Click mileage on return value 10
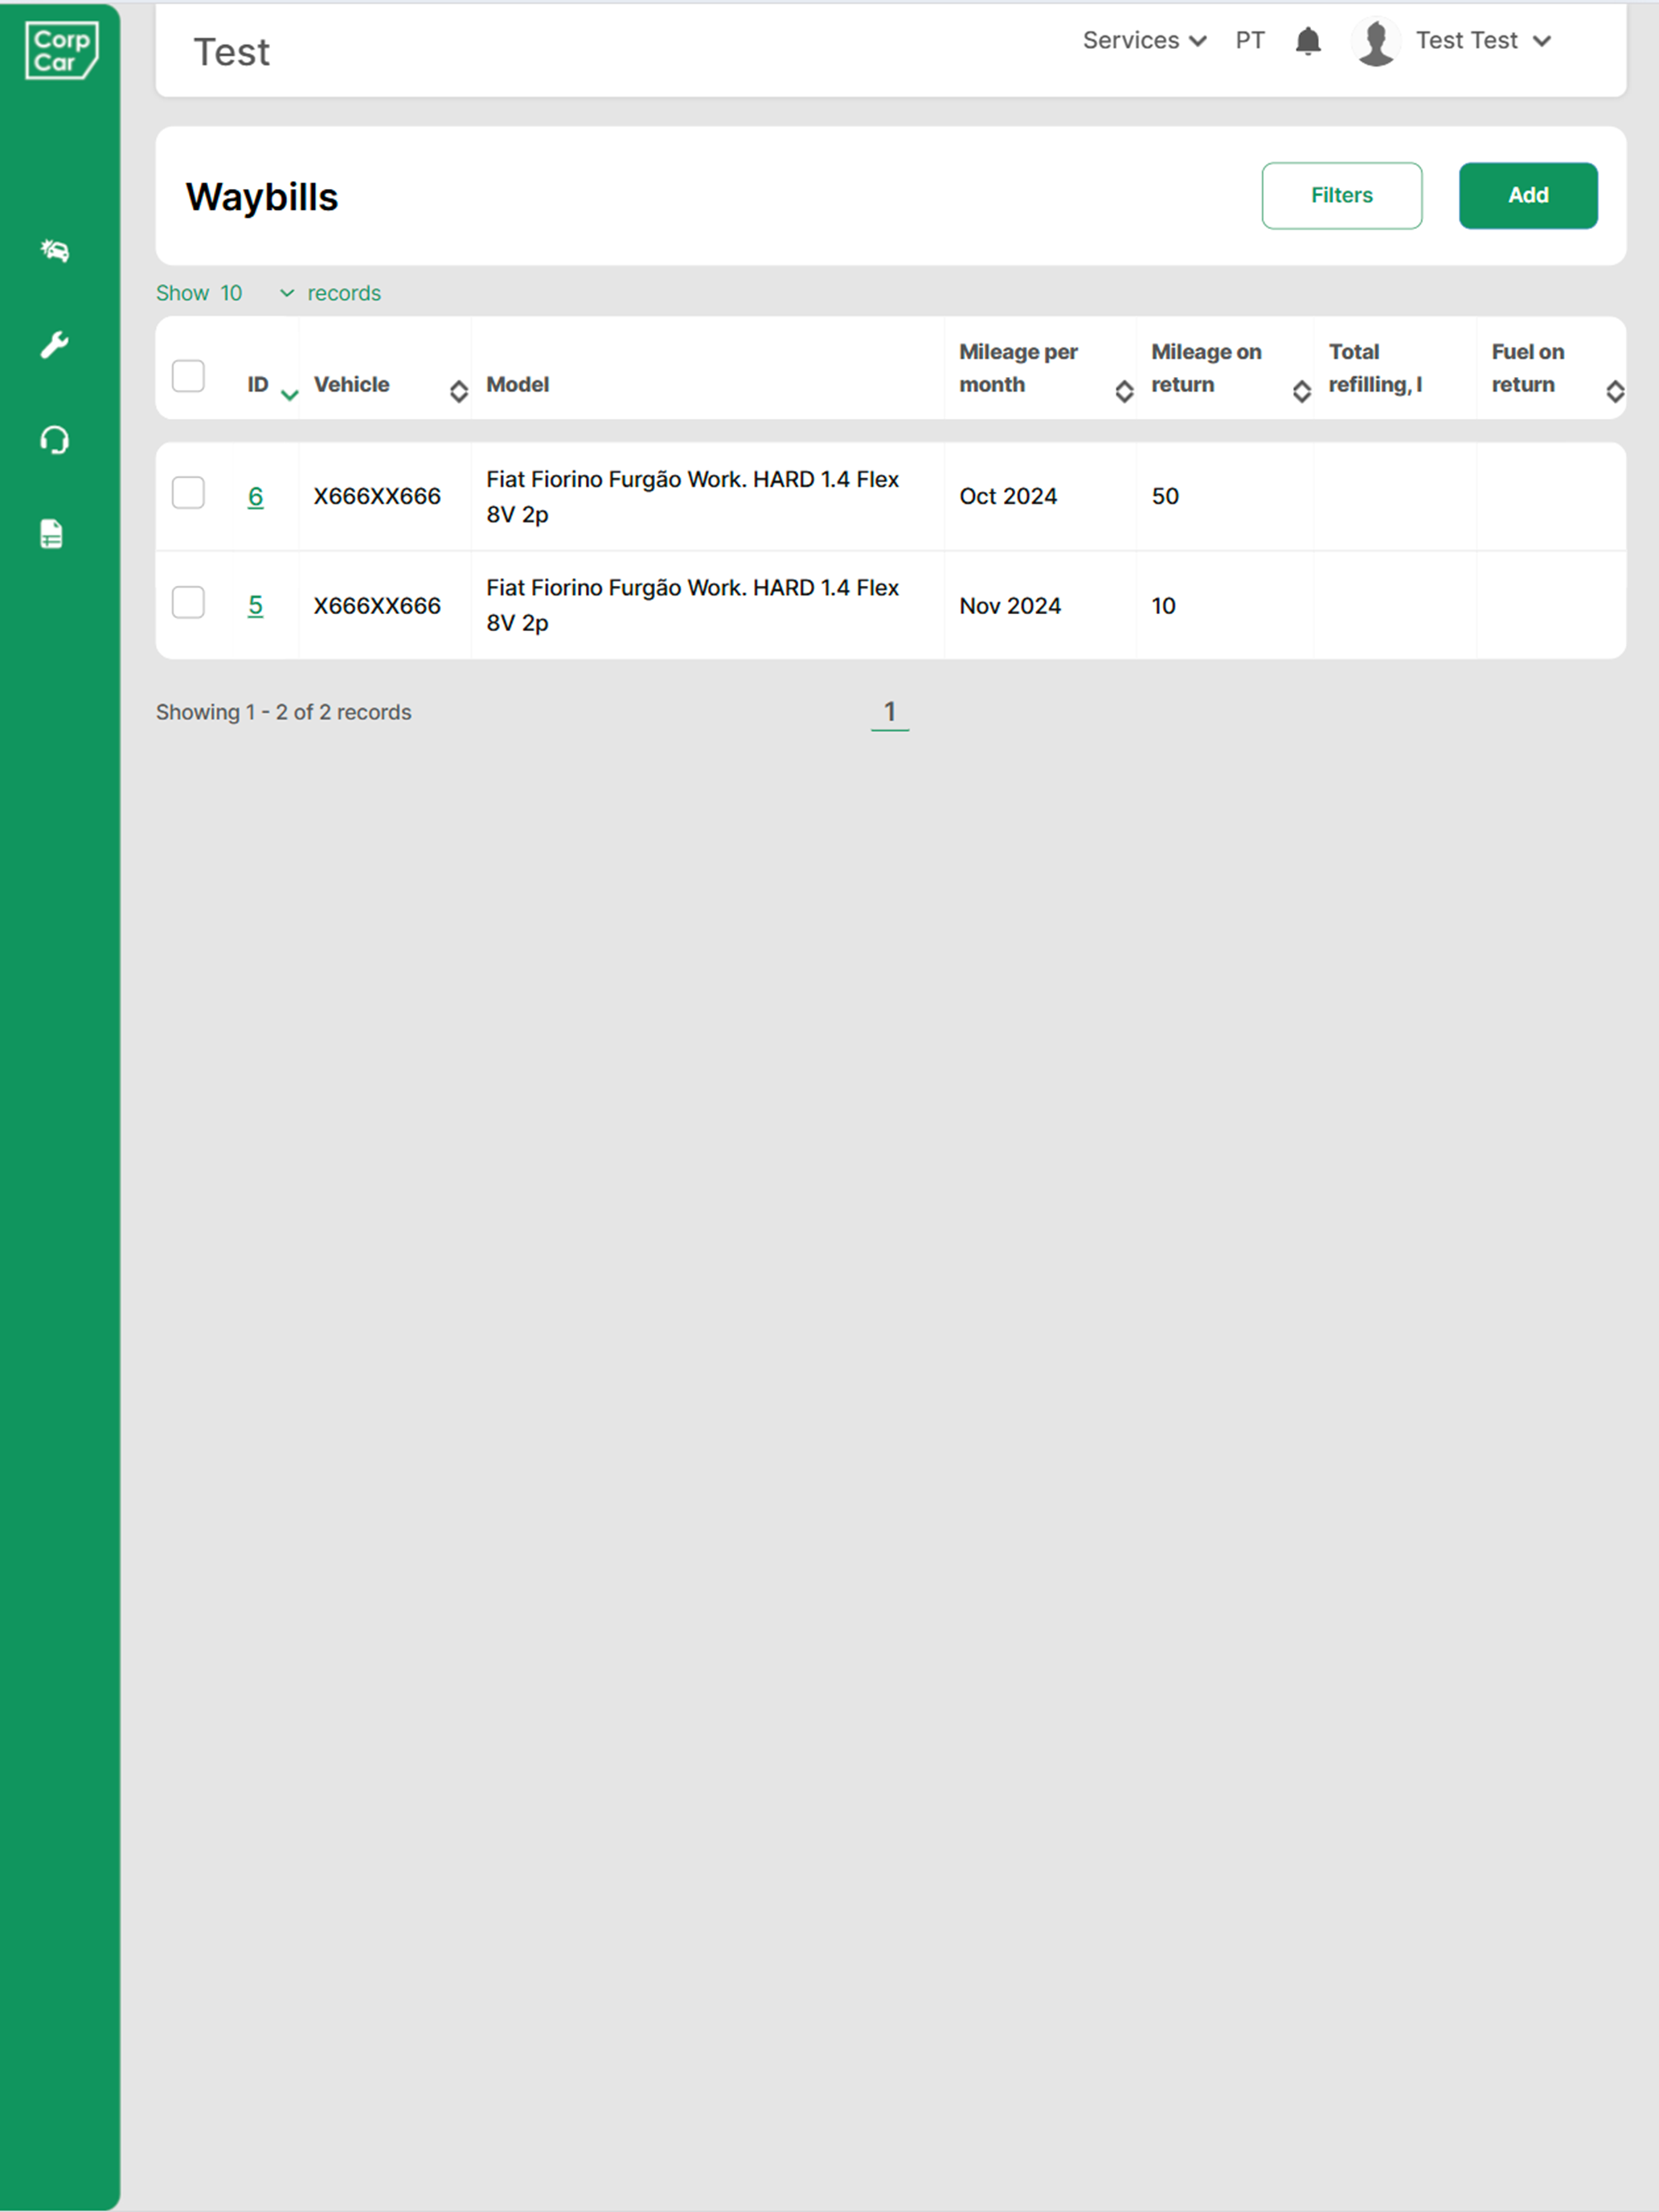Viewport: 1659px width, 2212px height. click(1163, 606)
